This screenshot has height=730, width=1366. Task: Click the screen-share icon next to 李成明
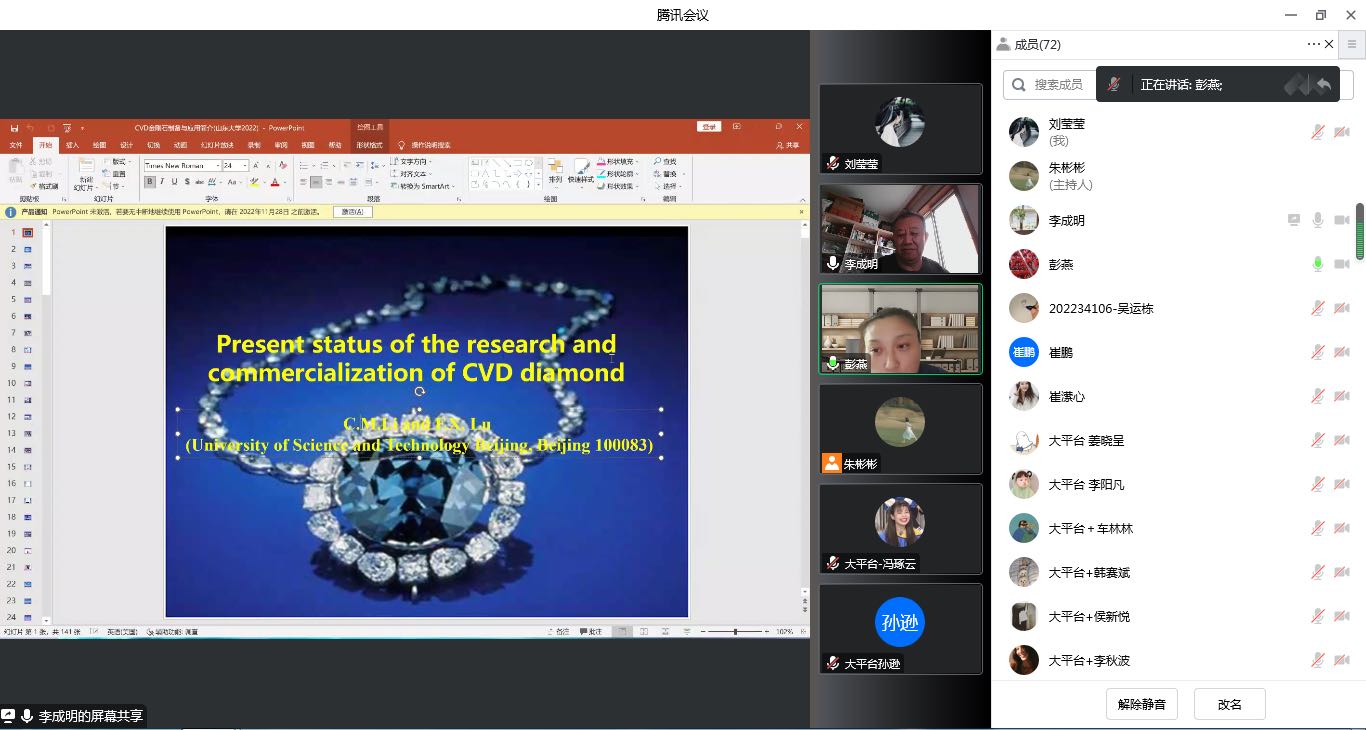(1294, 220)
